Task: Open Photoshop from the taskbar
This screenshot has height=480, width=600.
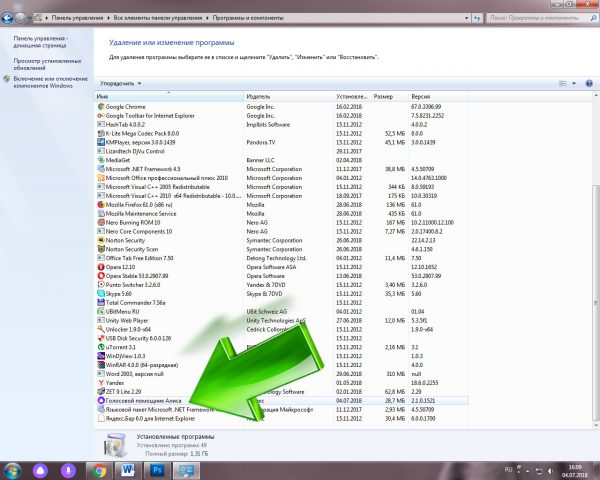Action: pos(158,469)
